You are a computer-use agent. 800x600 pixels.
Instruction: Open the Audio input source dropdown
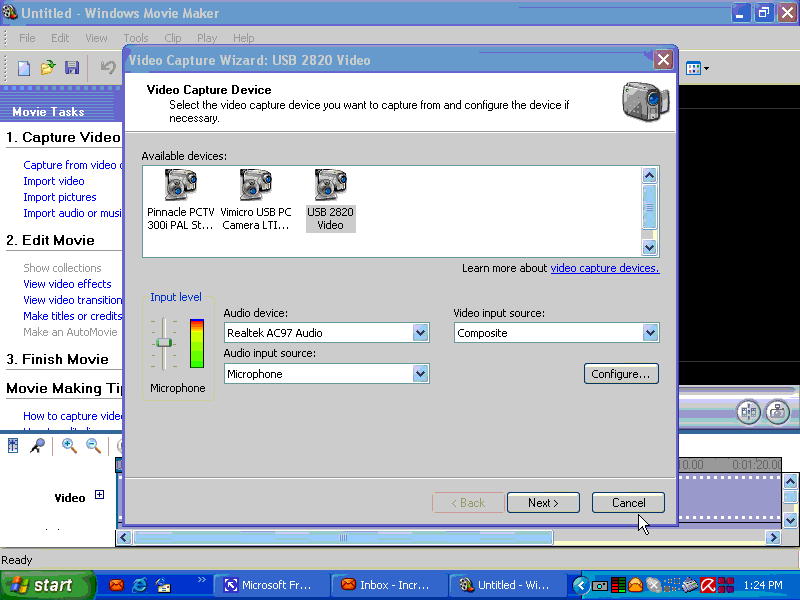click(420, 374)
